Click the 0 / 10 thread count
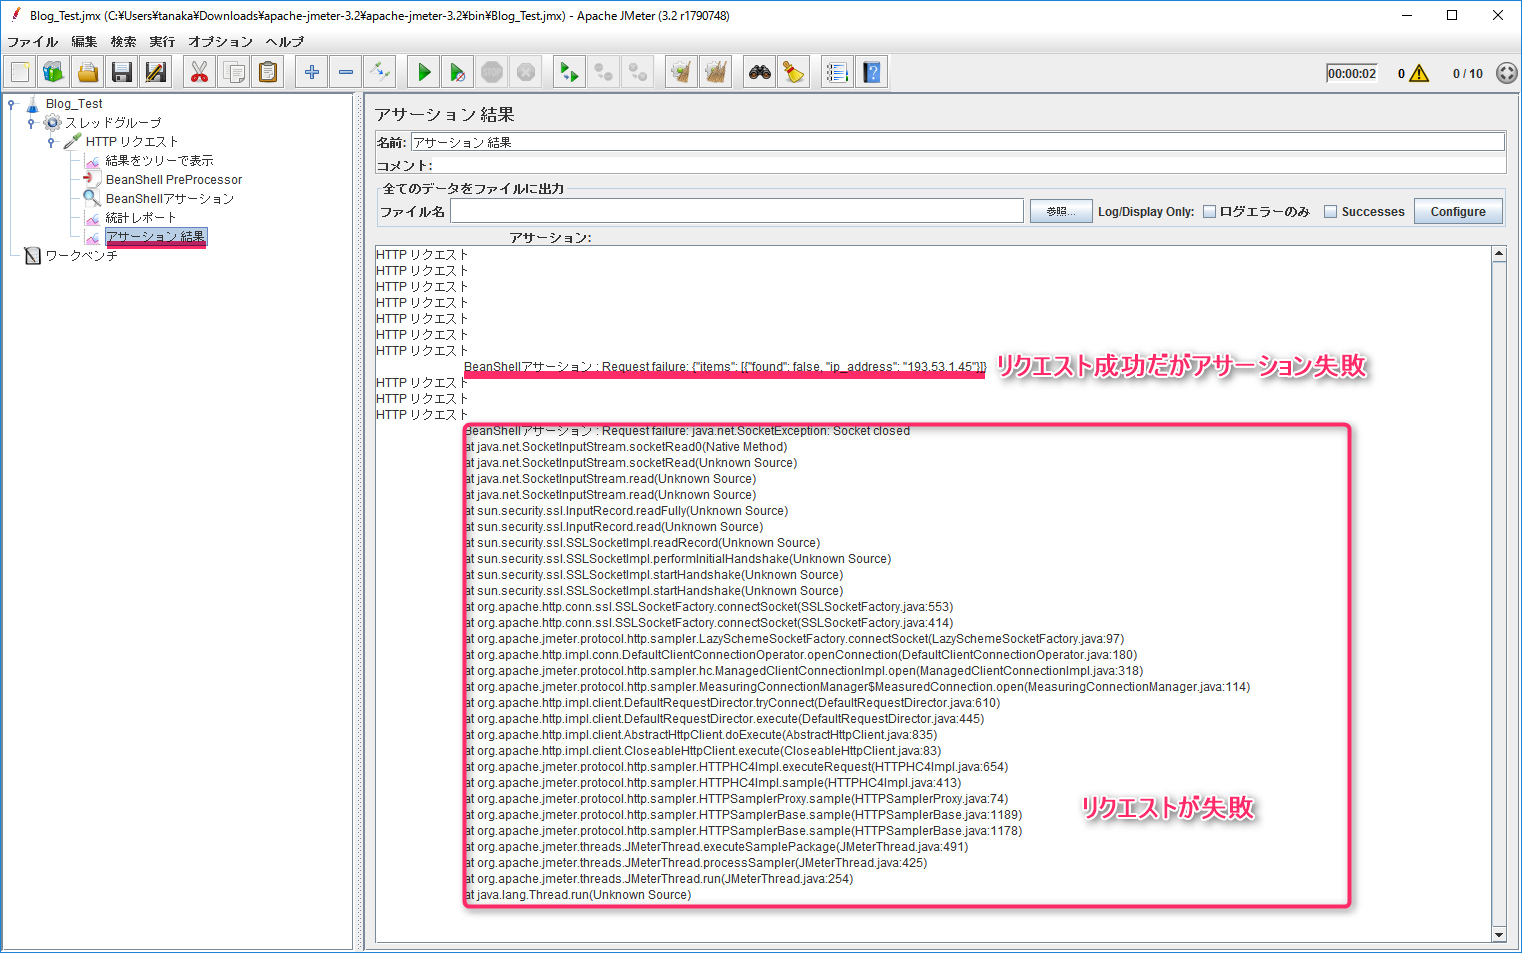The image size is (1522, 953). (1468, 73)
